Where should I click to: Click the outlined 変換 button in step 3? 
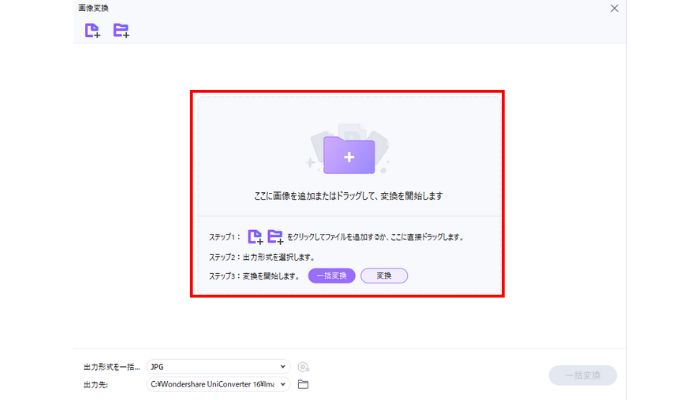click(384, 275)
